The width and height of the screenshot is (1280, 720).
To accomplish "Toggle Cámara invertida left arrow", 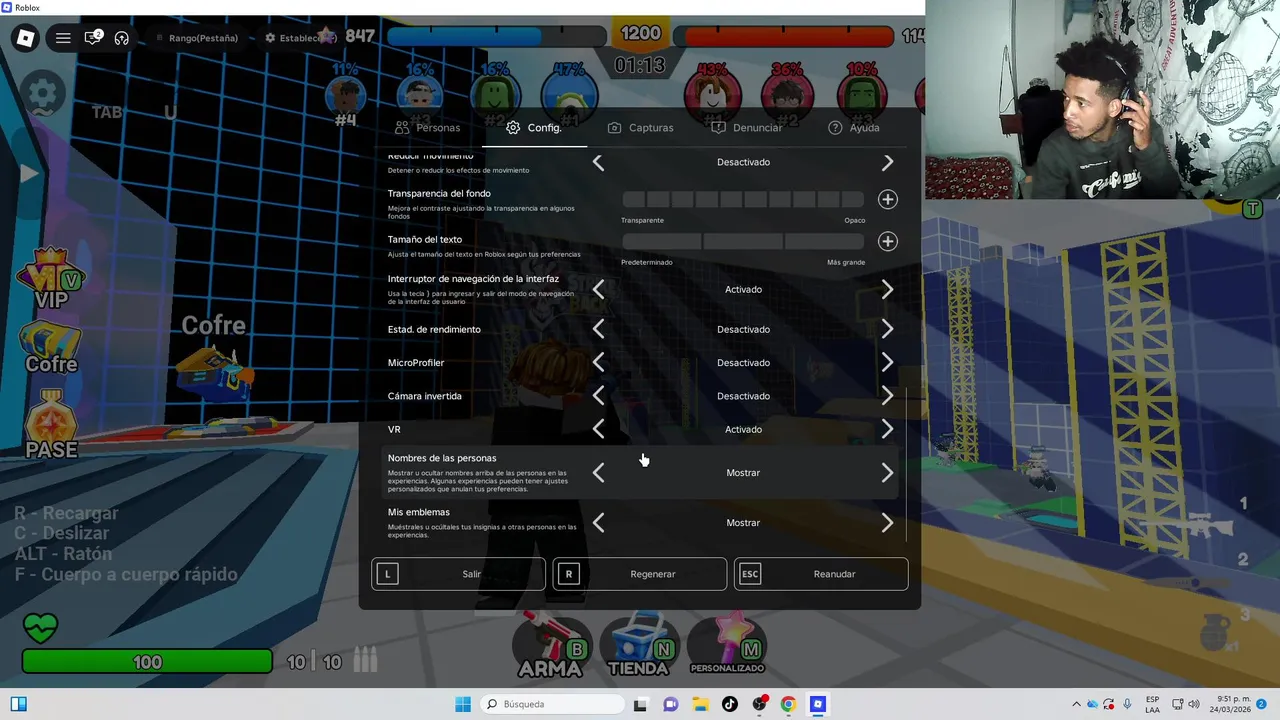I will tap(598, 396).
